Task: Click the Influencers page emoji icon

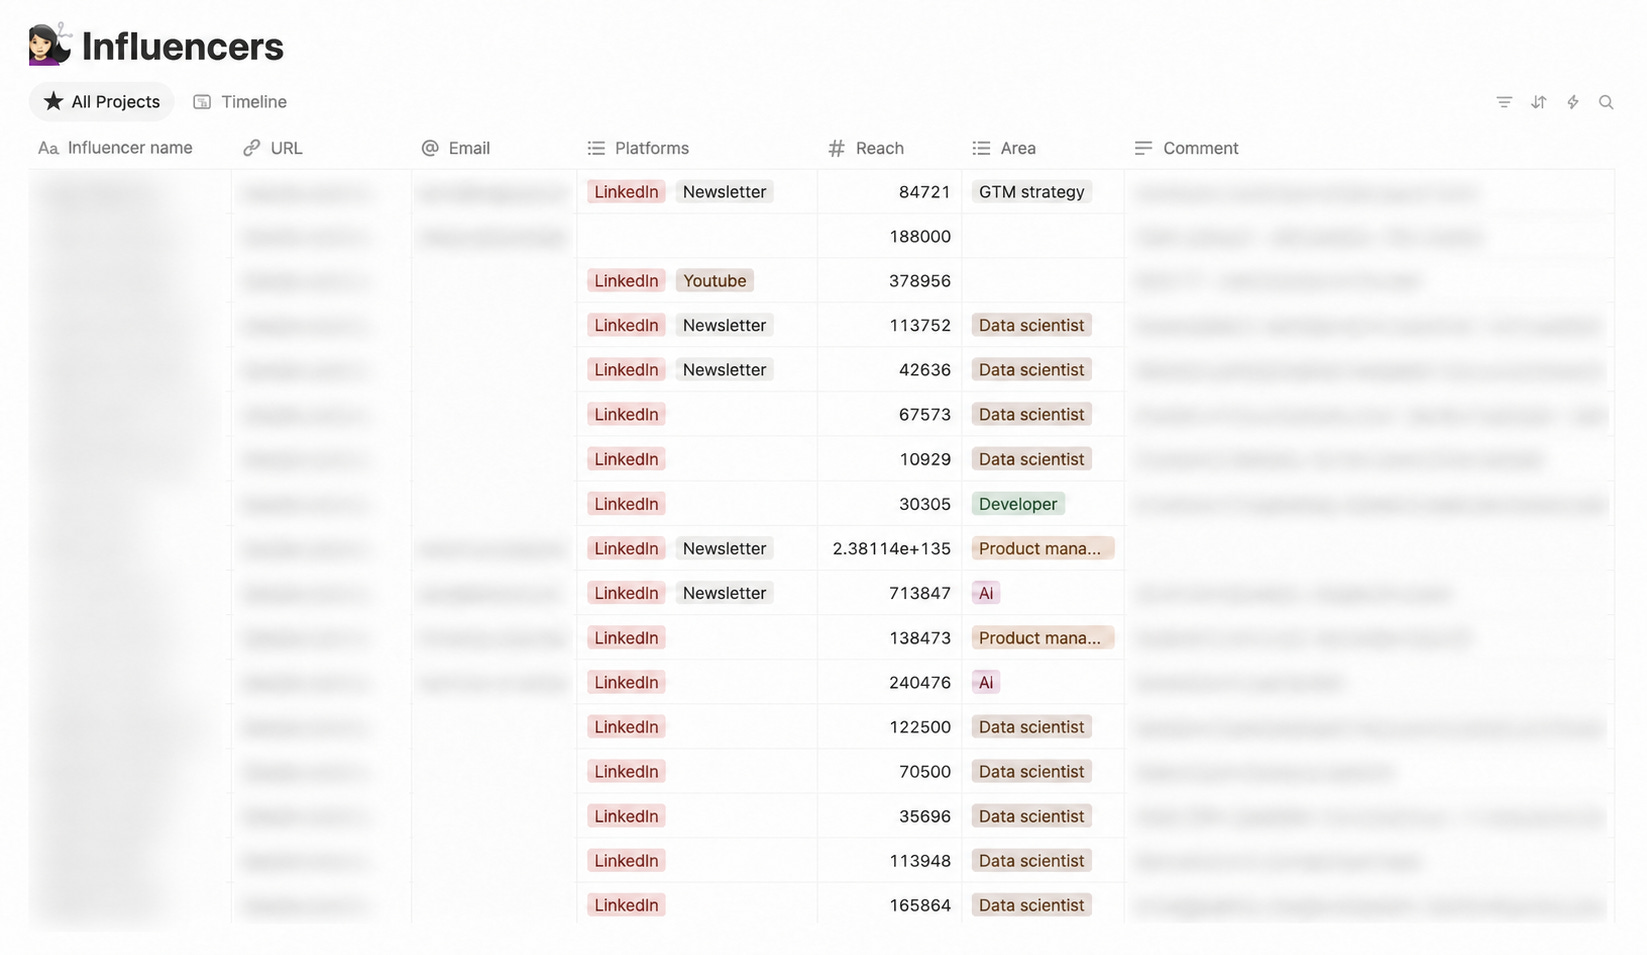Action: point(50,44)
